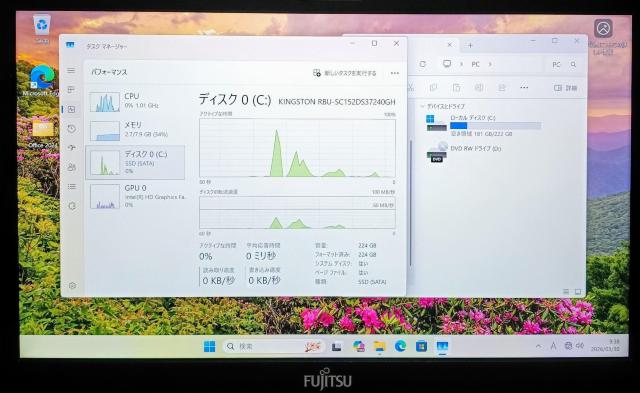This screenshot has height=393, width=640.
Task: Click Share icon in Explorer toolbar
Action: coord(502,87)
